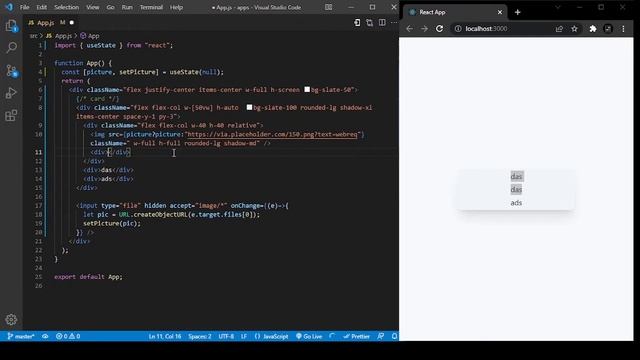This screenshot has width=640, height=360.
Task: Open the Selection menu
Action: (67, 7)
